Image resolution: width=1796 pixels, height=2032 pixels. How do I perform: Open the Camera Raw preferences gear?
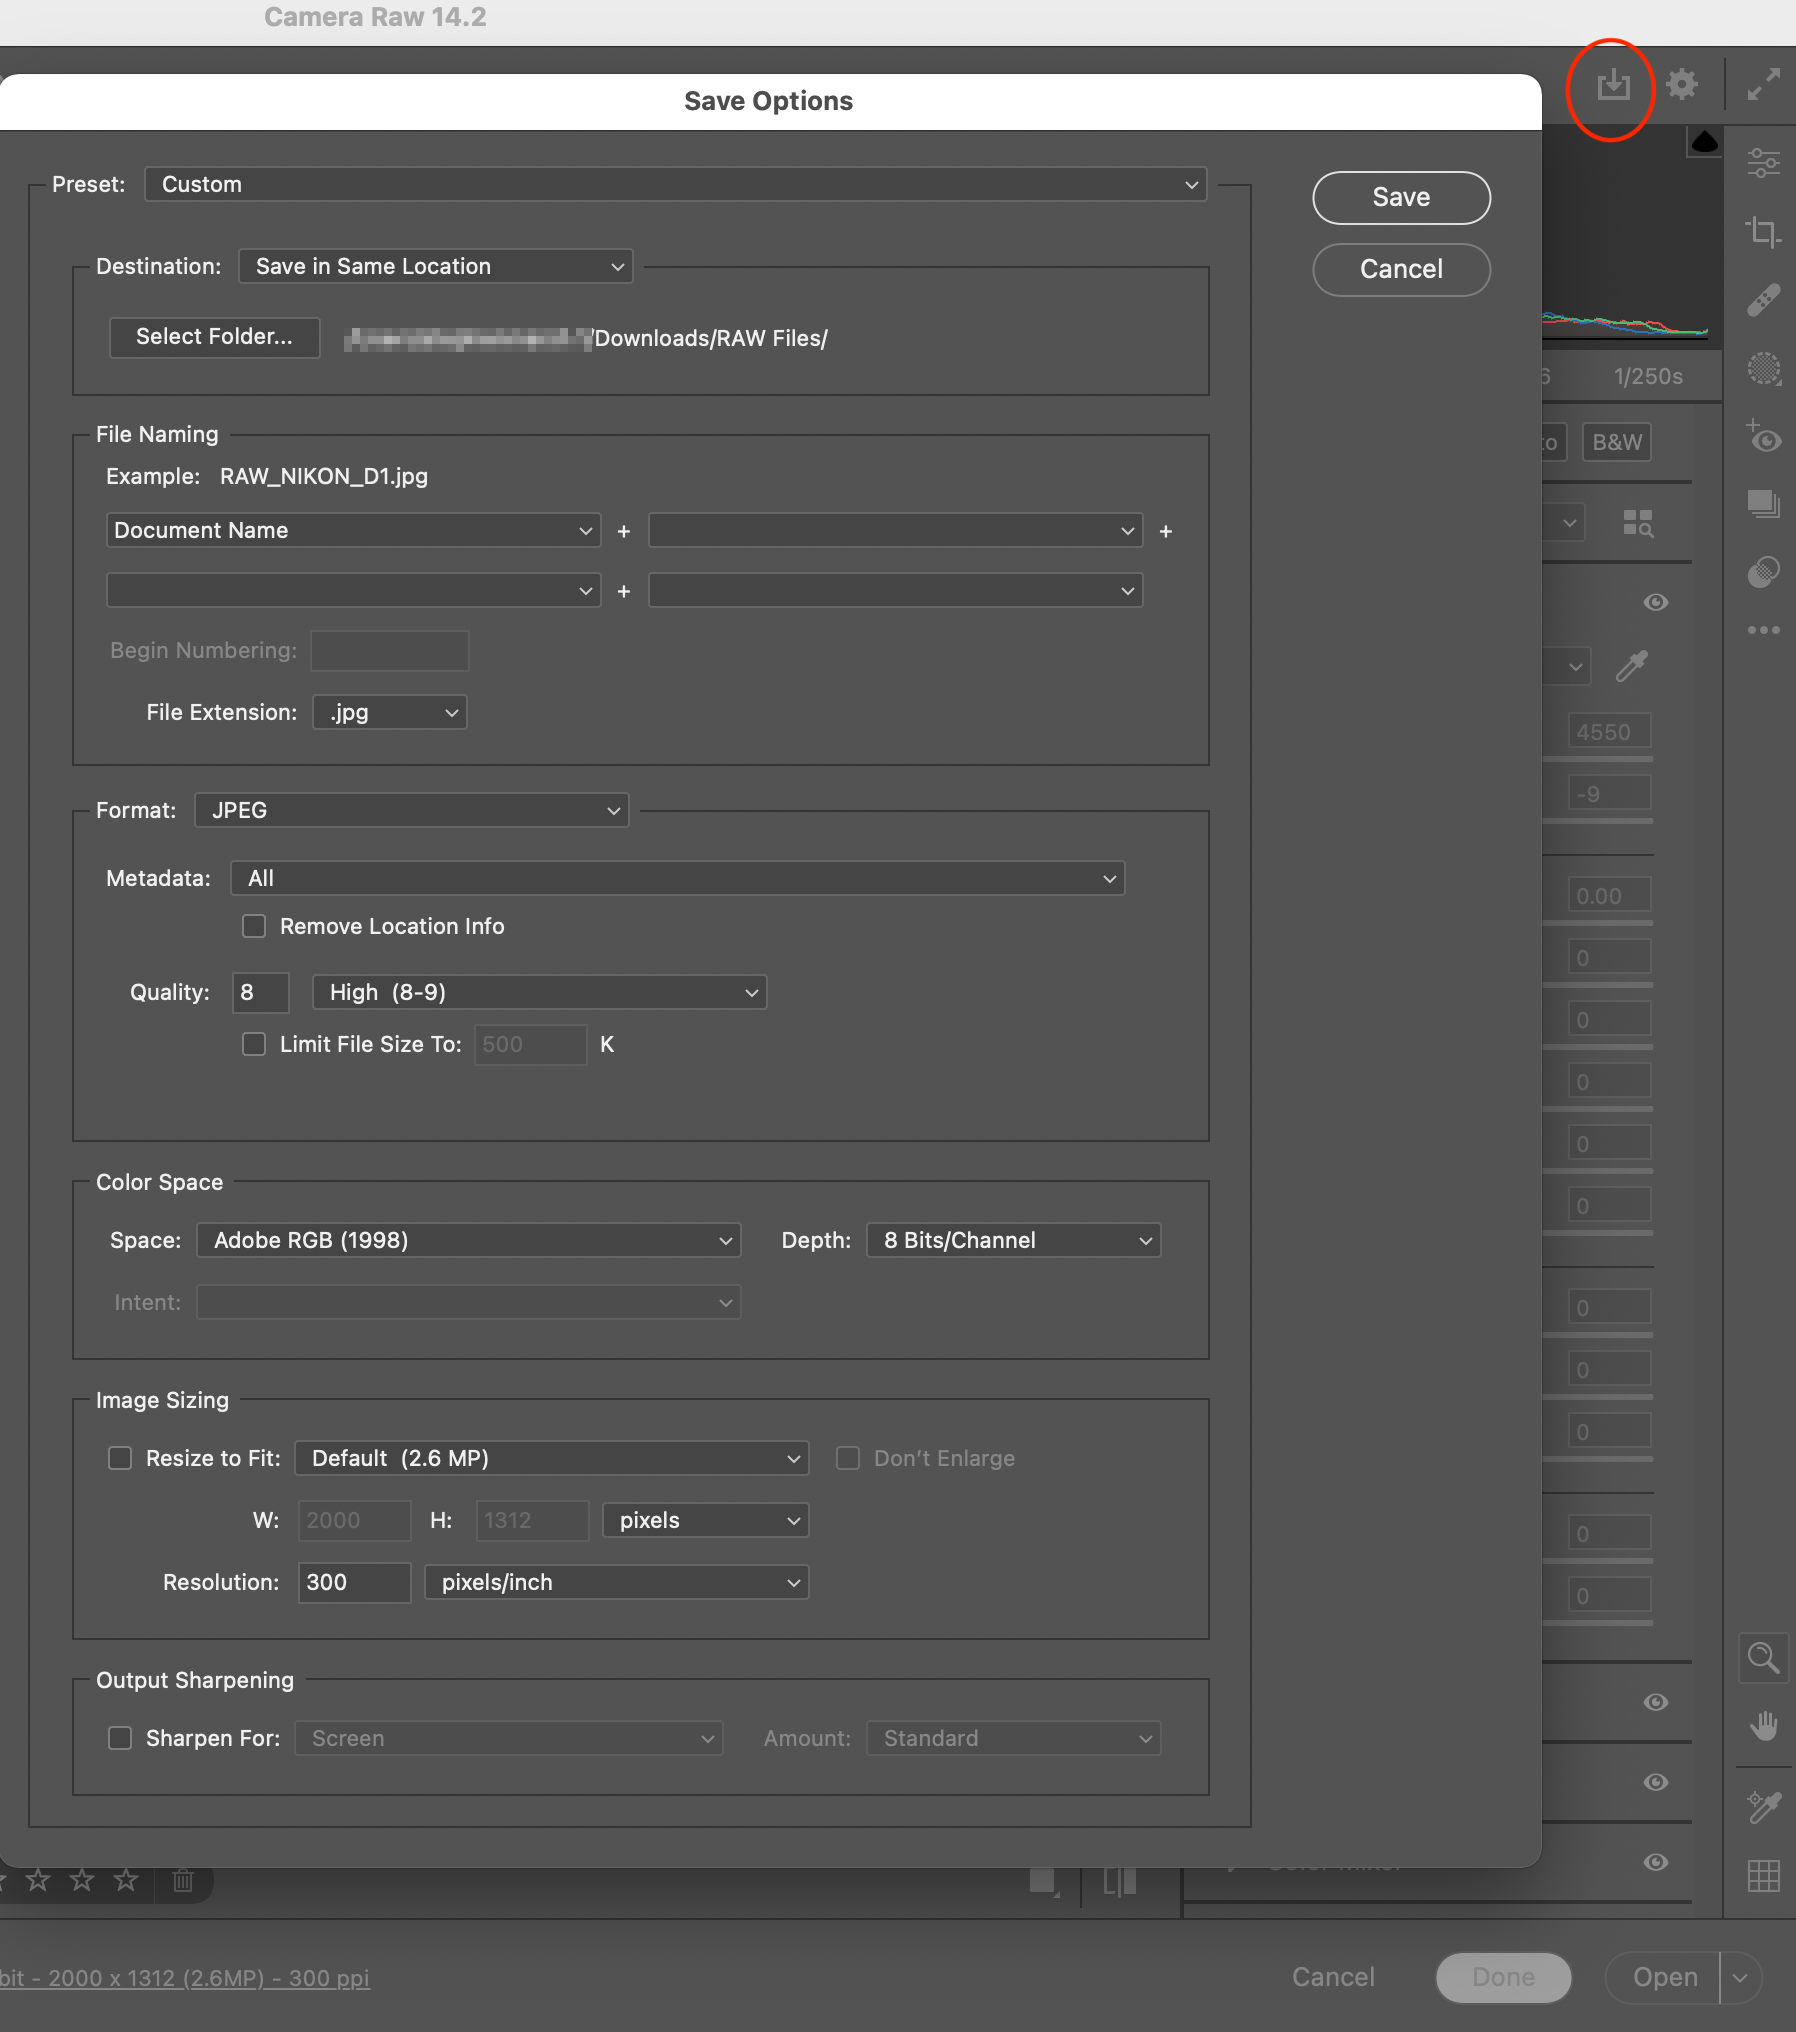click(1682, 84)
